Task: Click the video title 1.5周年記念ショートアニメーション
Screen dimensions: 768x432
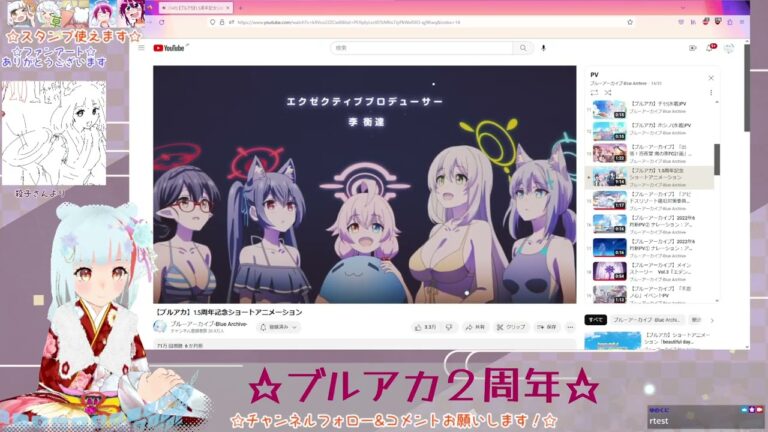Action: (x=228, y=312)
